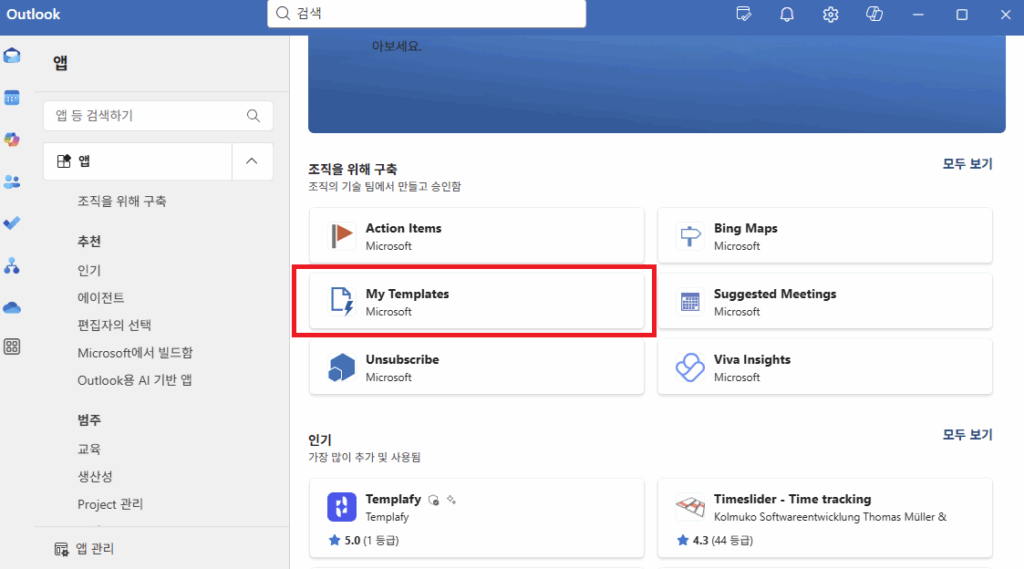Focus the 앱 등 검색하기 field
Screen dimensions: 1024x569
(158, 116)
